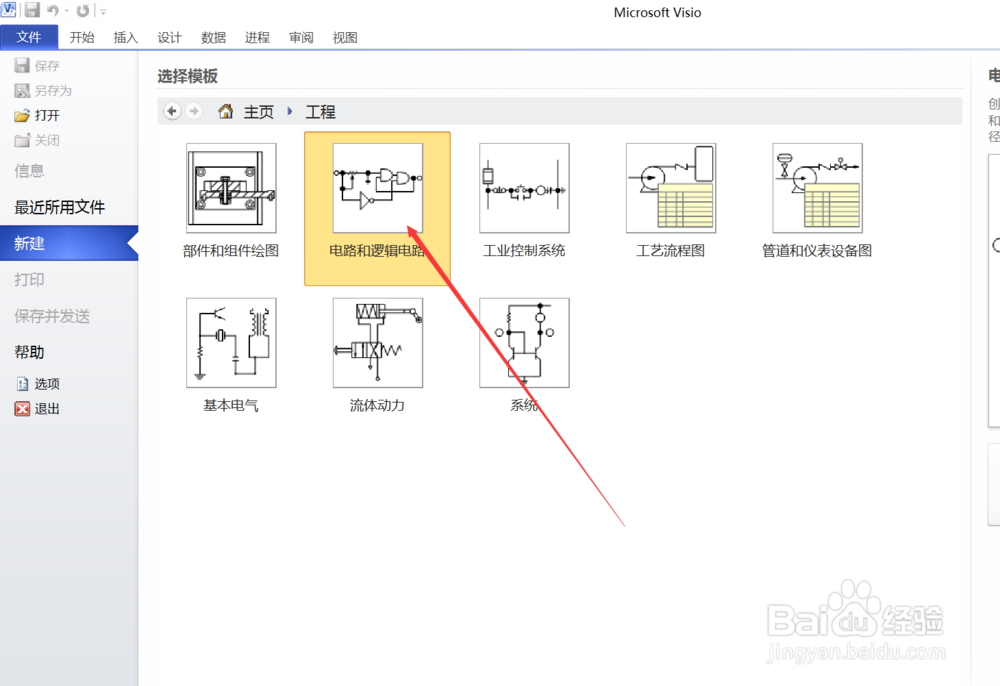Select 最近所用文件 in the sidebar
Viewport: 1000px width, 686px height.
[x=59, y=207]
